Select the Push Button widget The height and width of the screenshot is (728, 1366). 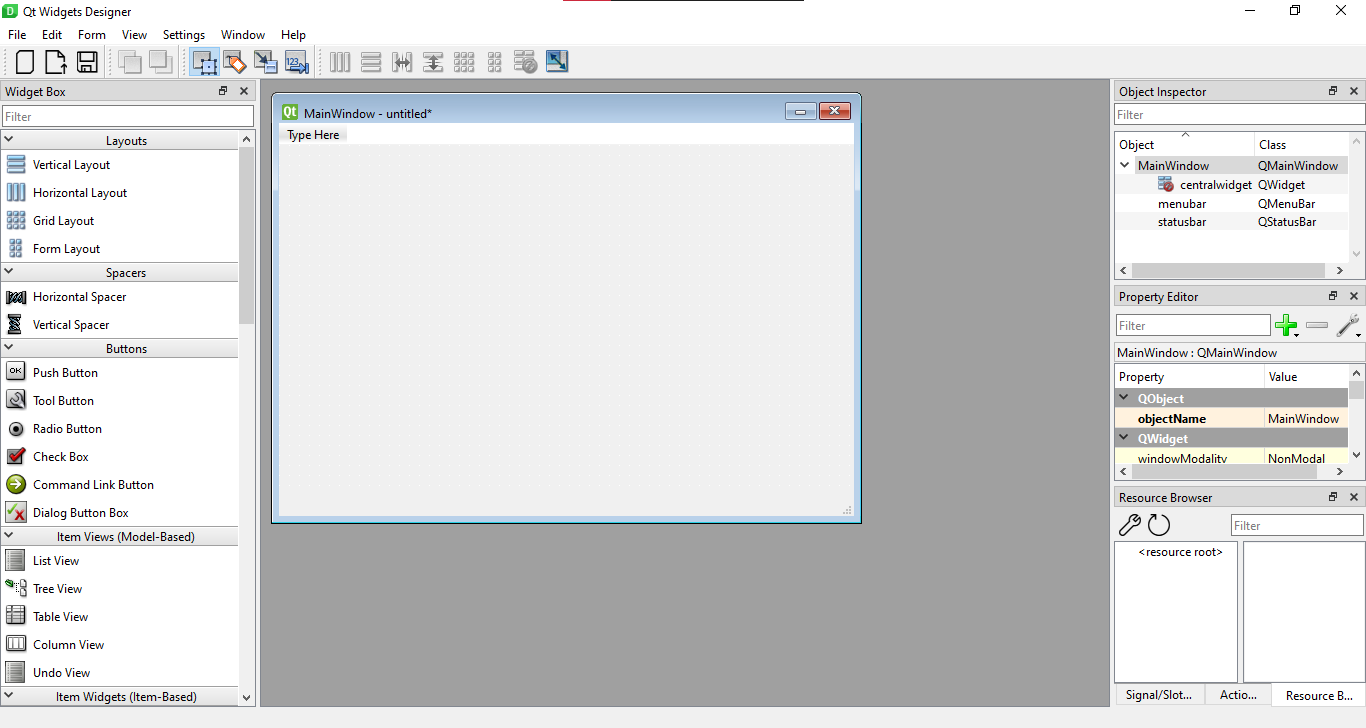[65, 373]
